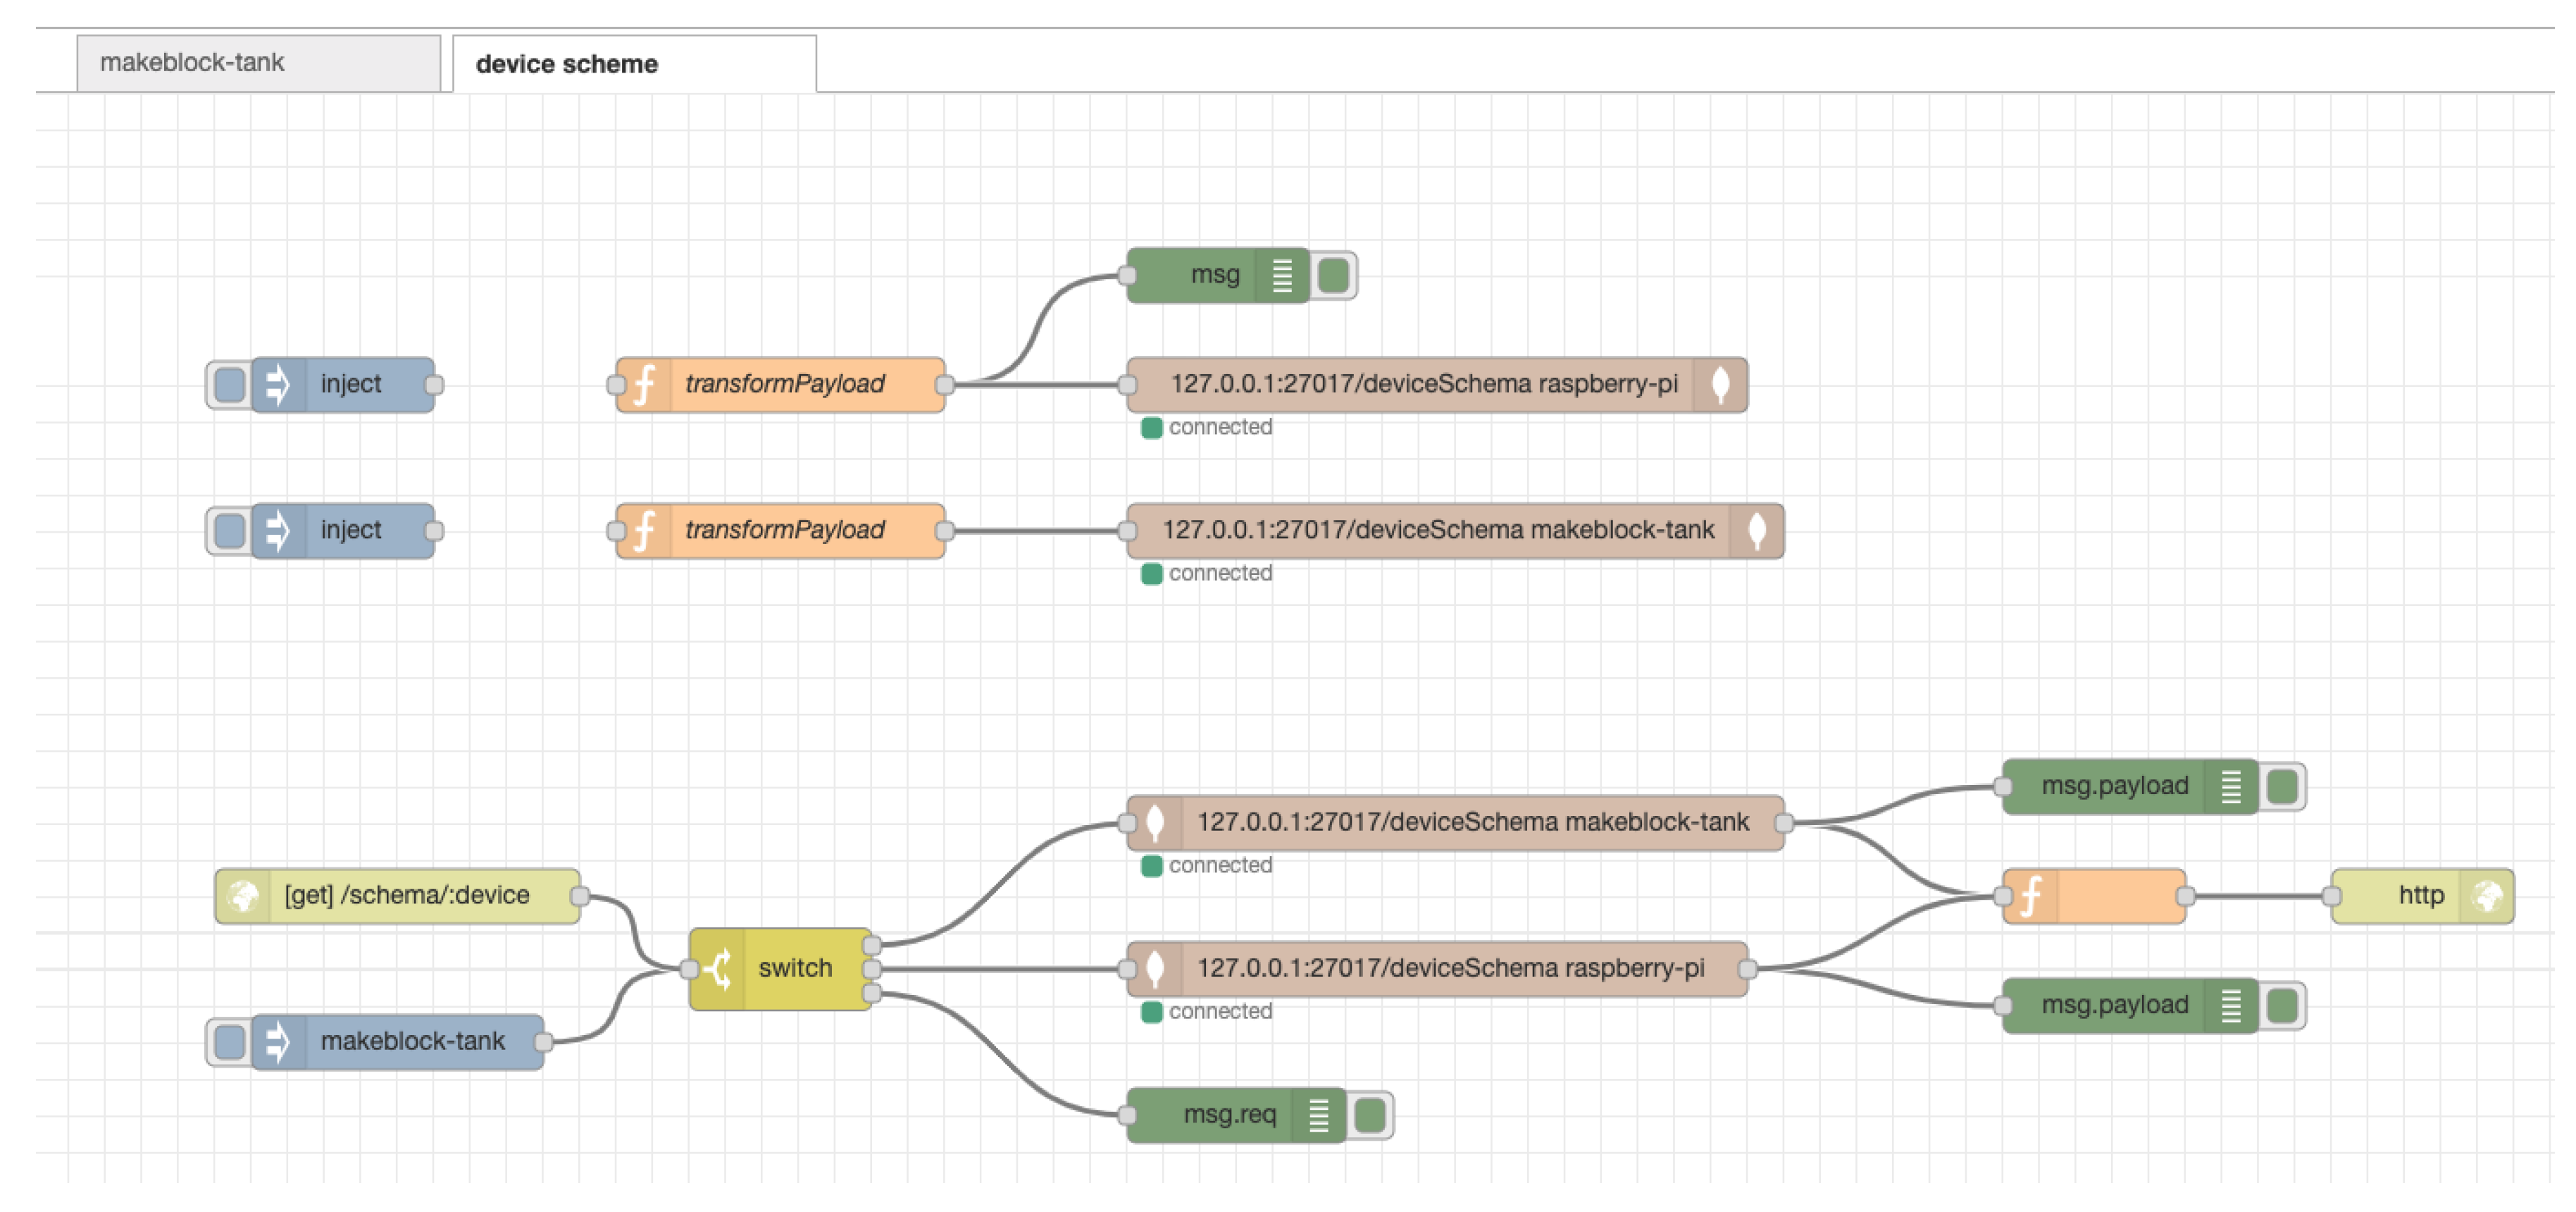Click list icon on the msg debug node

pyautogui.click(x=1282, y=275)
